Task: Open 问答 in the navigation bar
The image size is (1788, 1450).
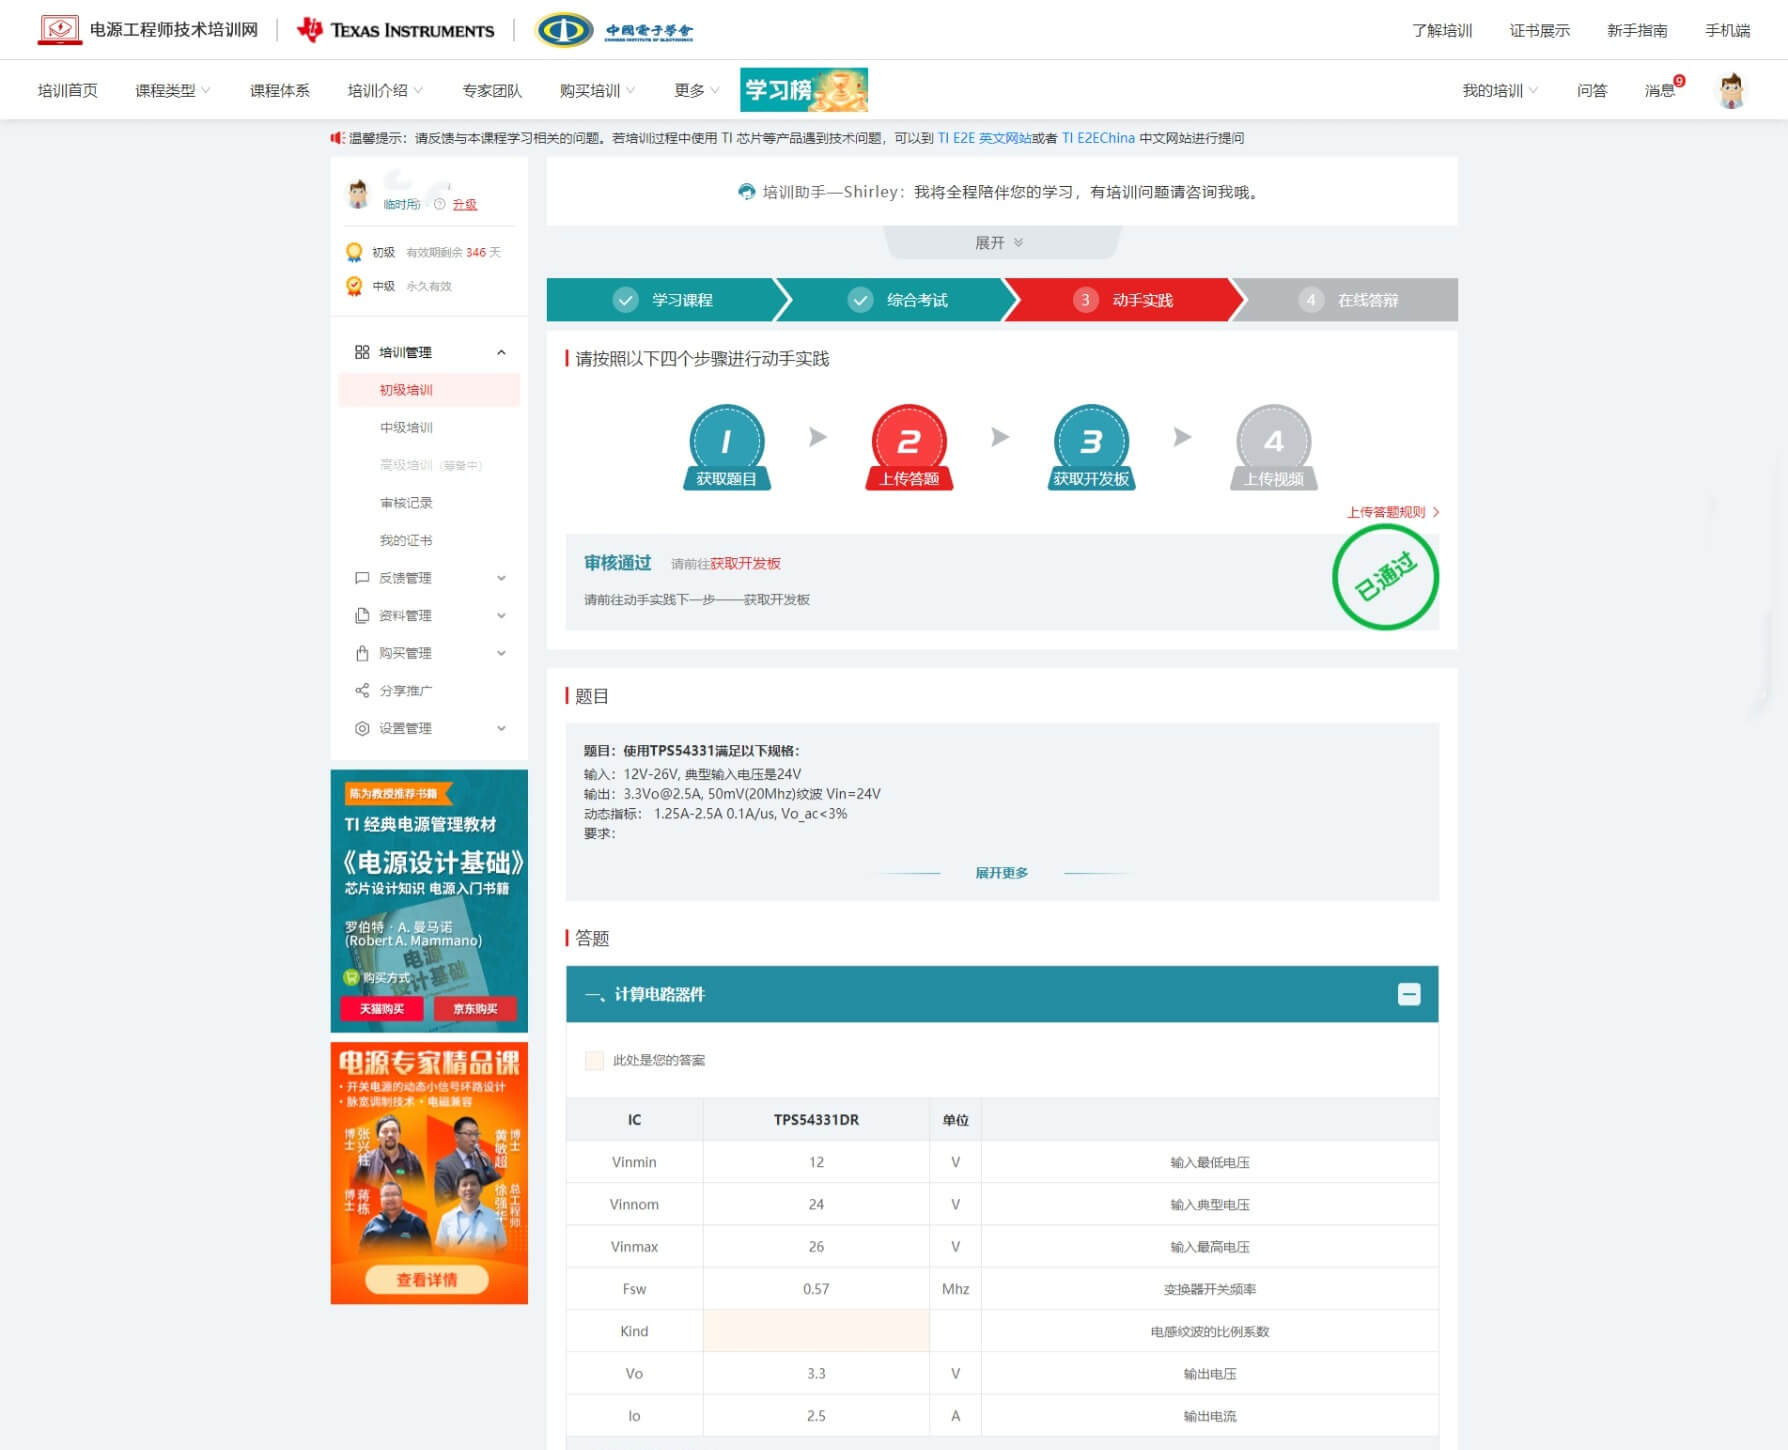Action: [1591, 90]
